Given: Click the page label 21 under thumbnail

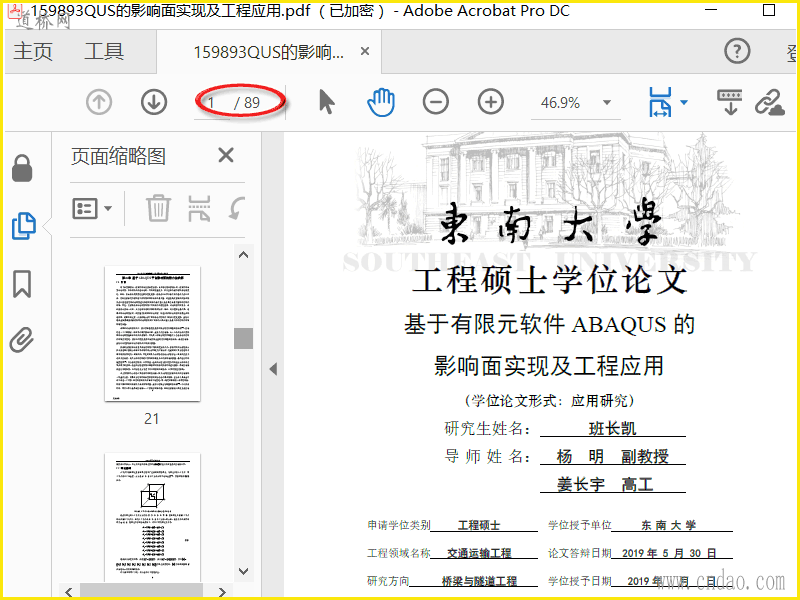Looking at the screenshot, I should (152, 419).
